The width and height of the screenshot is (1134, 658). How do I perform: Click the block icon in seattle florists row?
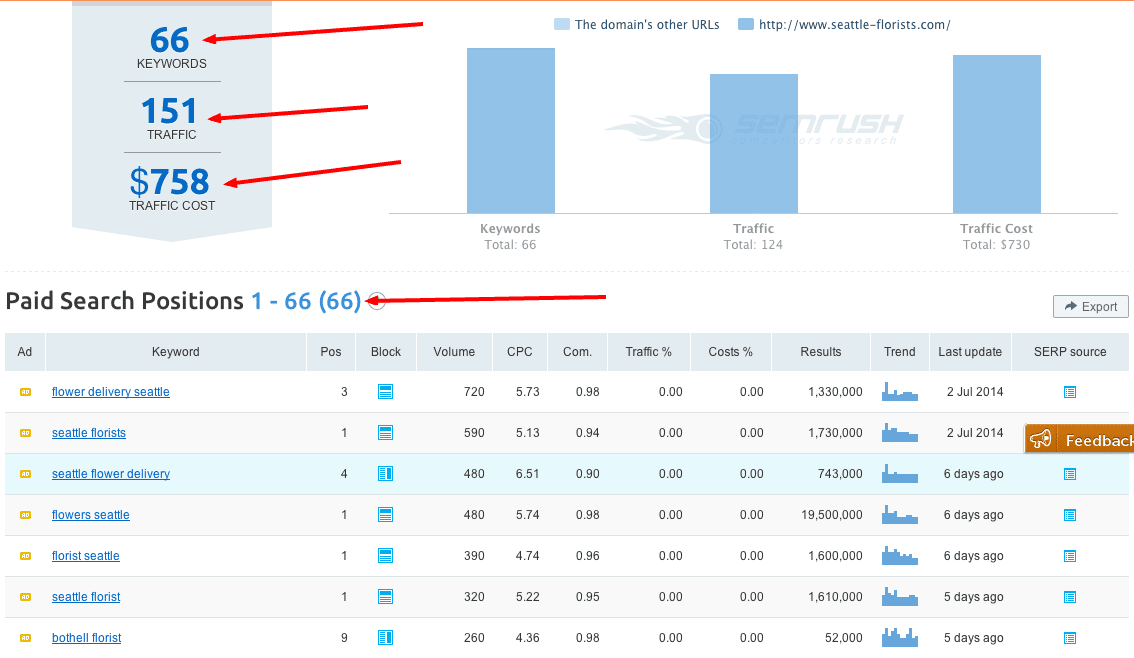385,433
